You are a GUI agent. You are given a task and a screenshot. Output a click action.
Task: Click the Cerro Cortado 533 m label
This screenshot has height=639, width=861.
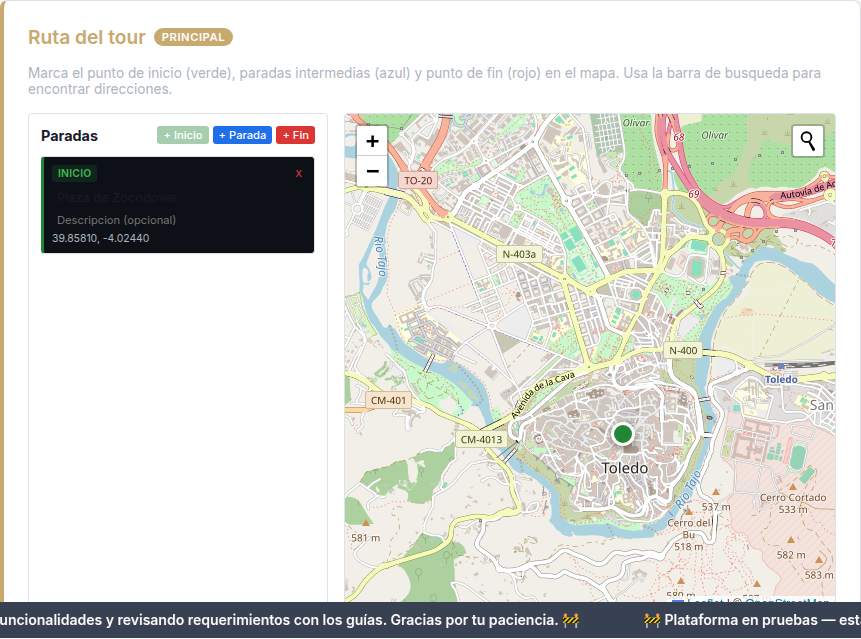click(x=793, y=503)
